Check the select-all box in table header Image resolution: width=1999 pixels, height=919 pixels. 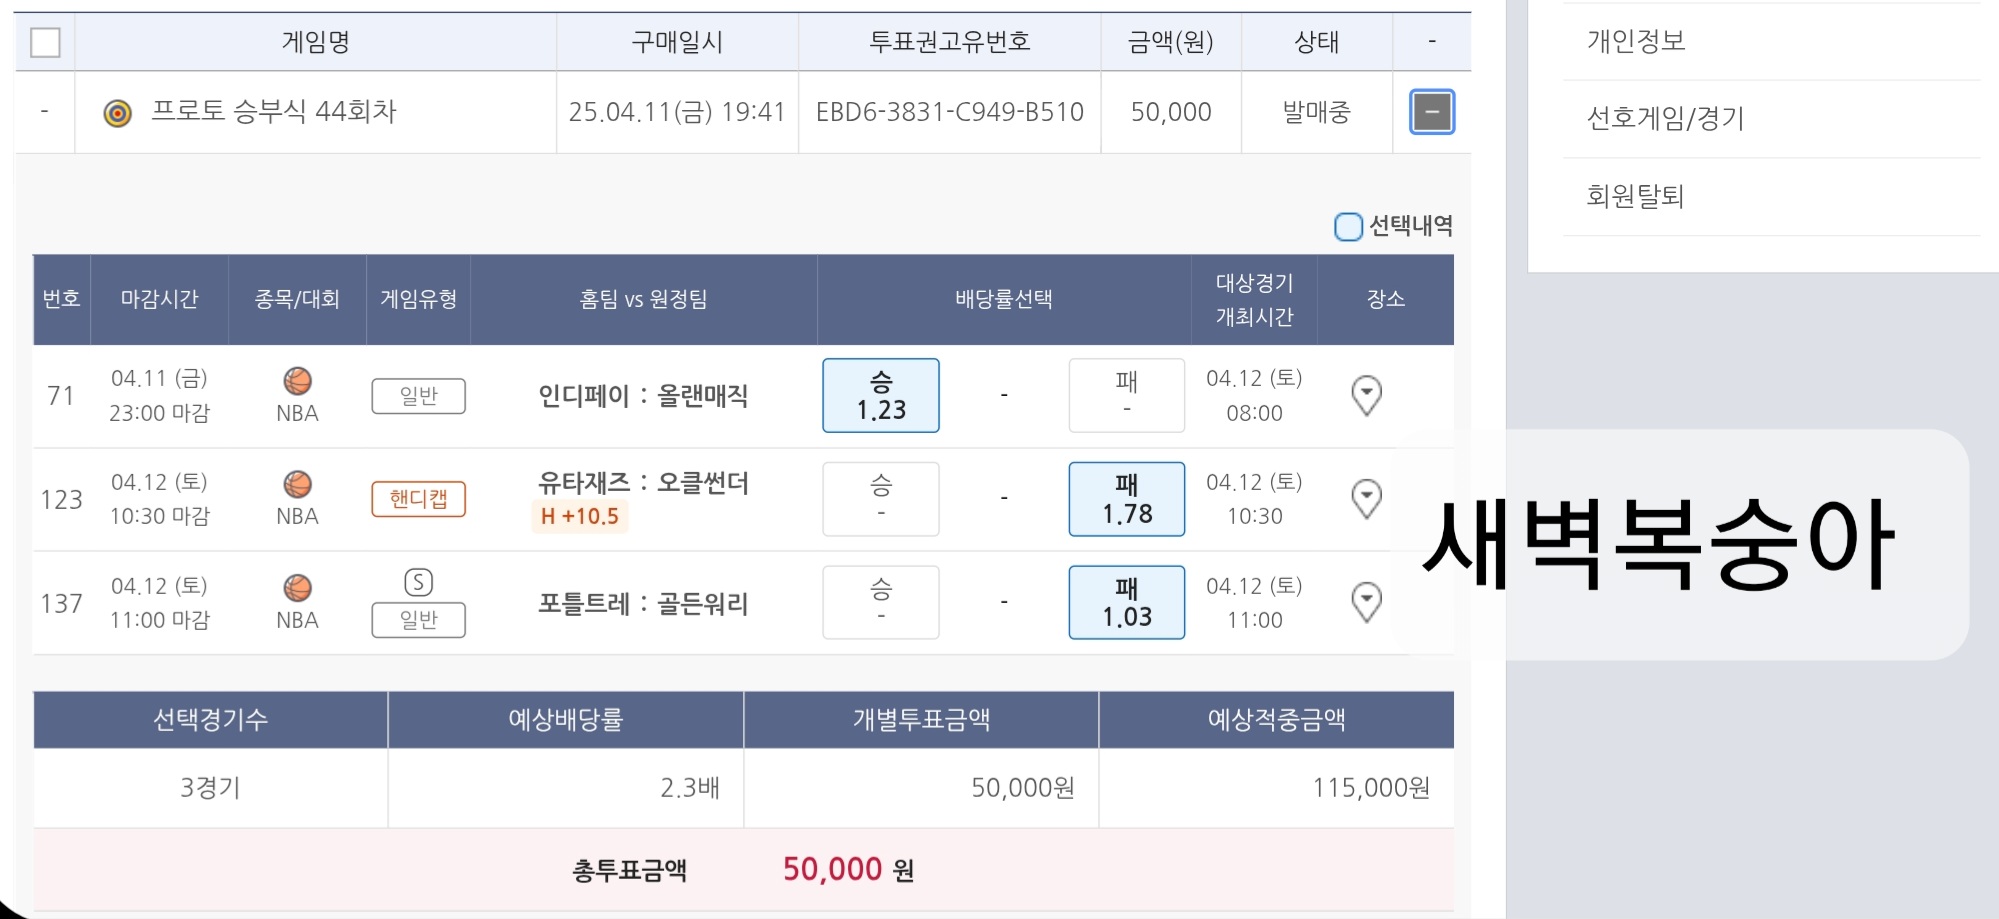(45, 43)
